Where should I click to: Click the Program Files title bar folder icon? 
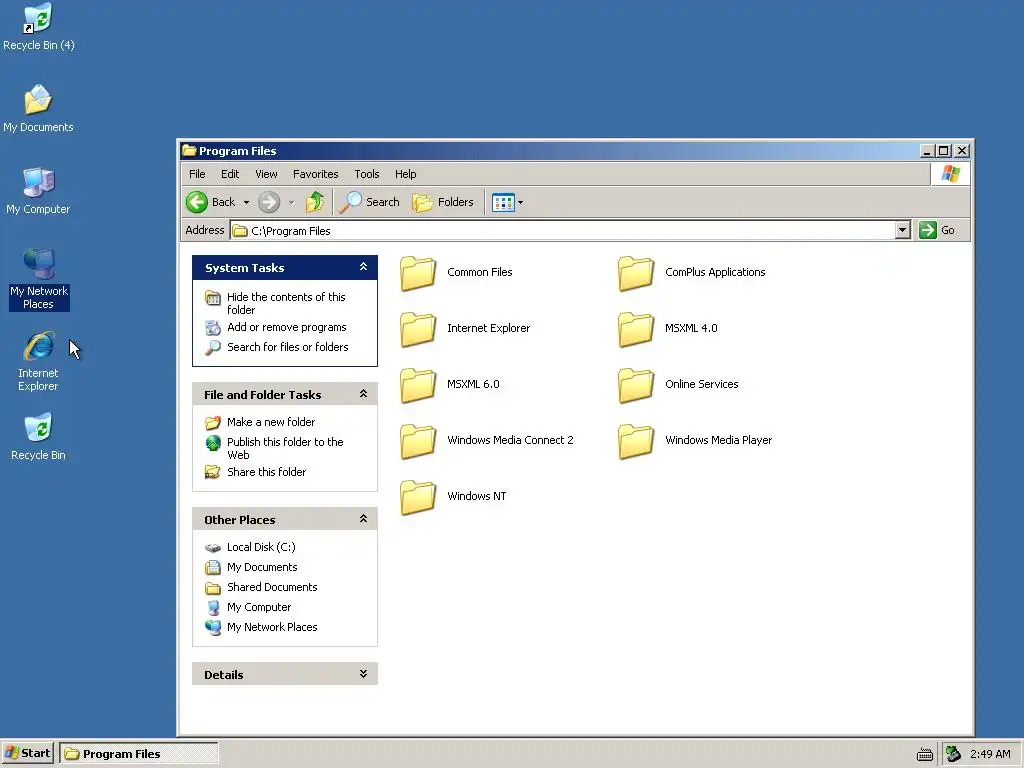[189, 150]
